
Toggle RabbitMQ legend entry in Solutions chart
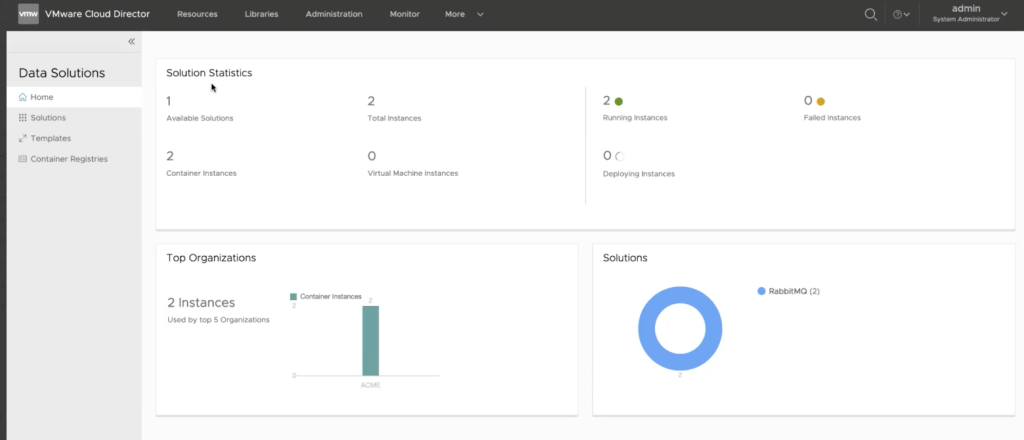[789, 291]
